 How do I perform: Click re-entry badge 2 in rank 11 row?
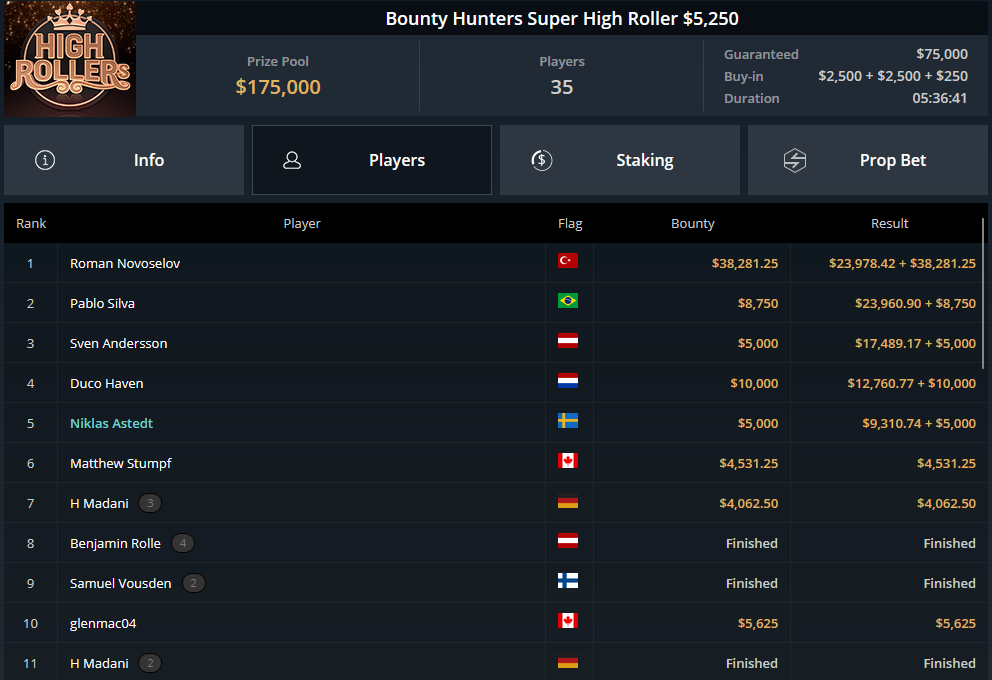150,663
